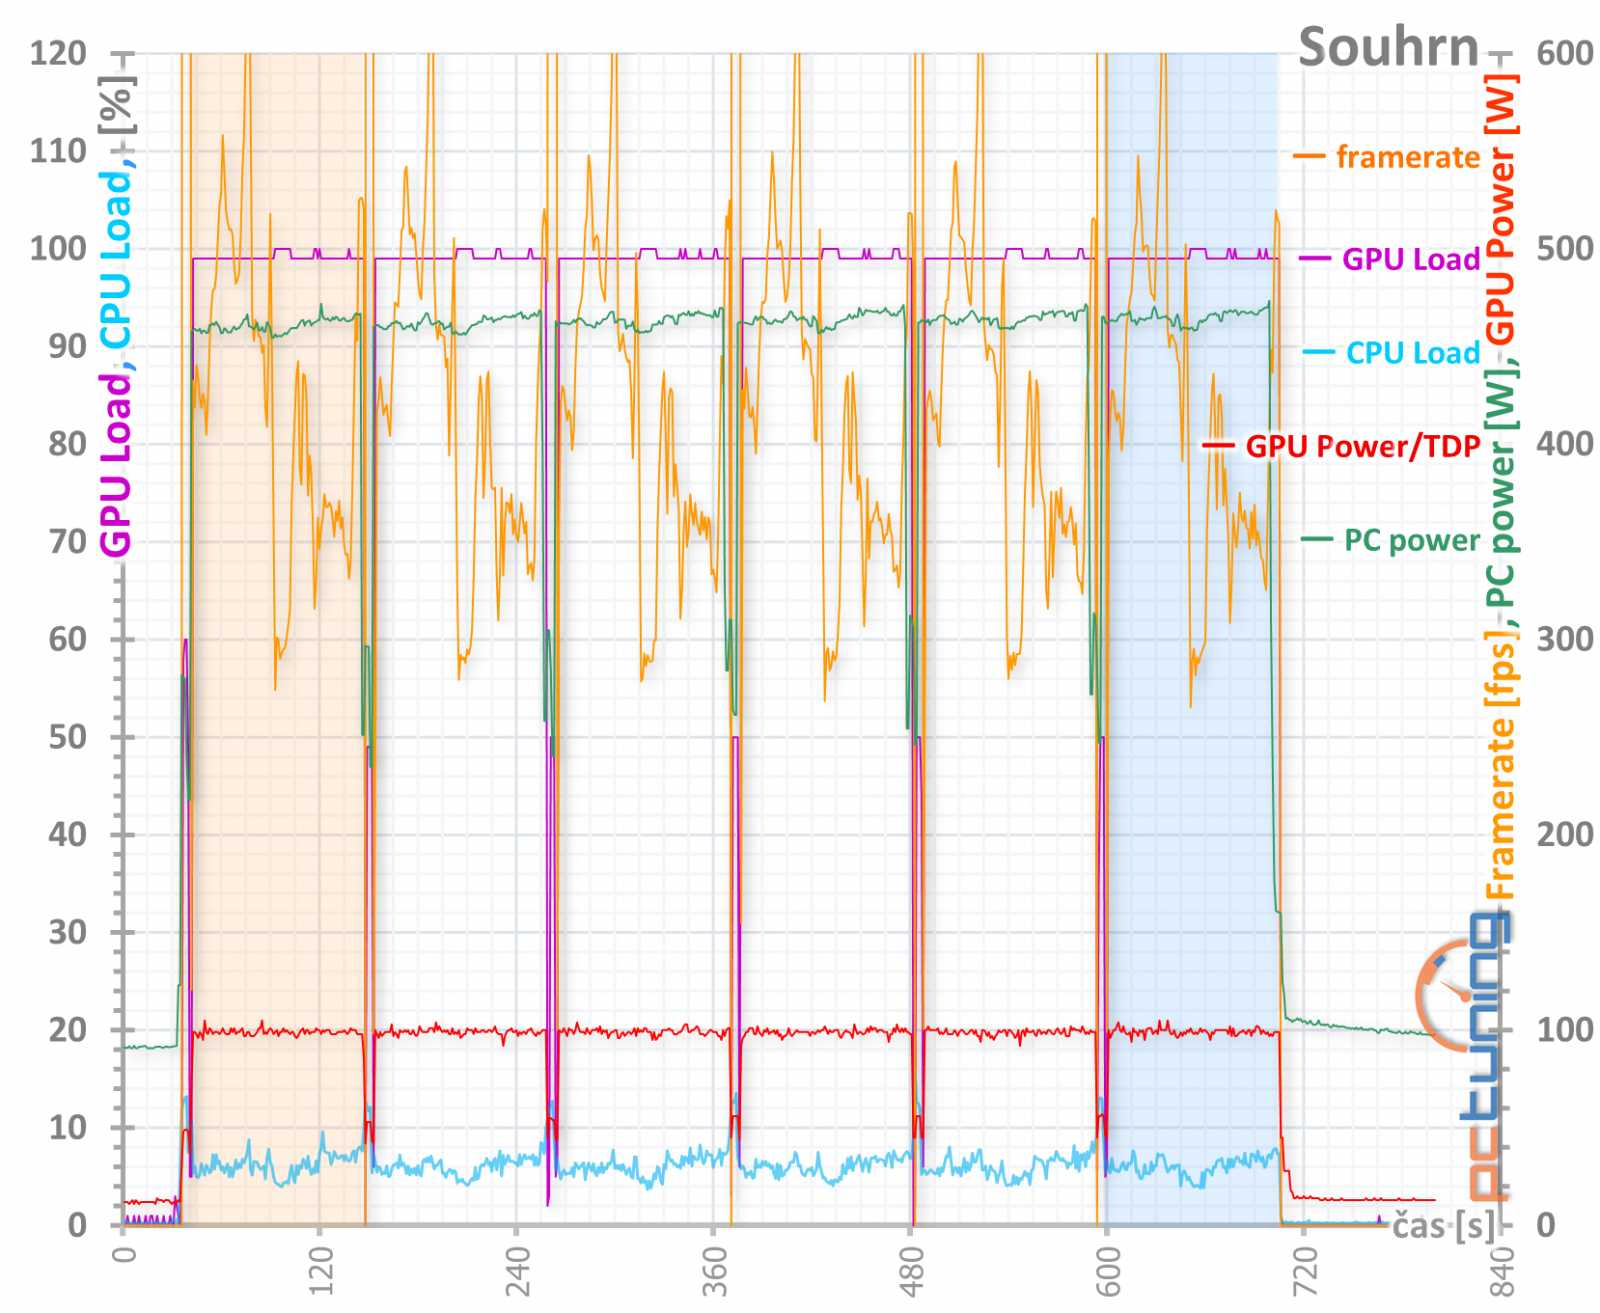
Task: Click the cyan CPU Load legend line marker
Action: point(1319,353)
